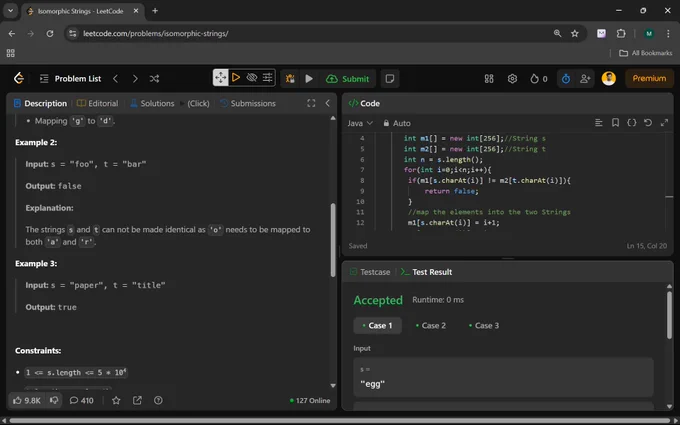Start the debugger with the bug icon

click(x=290, y=78)
